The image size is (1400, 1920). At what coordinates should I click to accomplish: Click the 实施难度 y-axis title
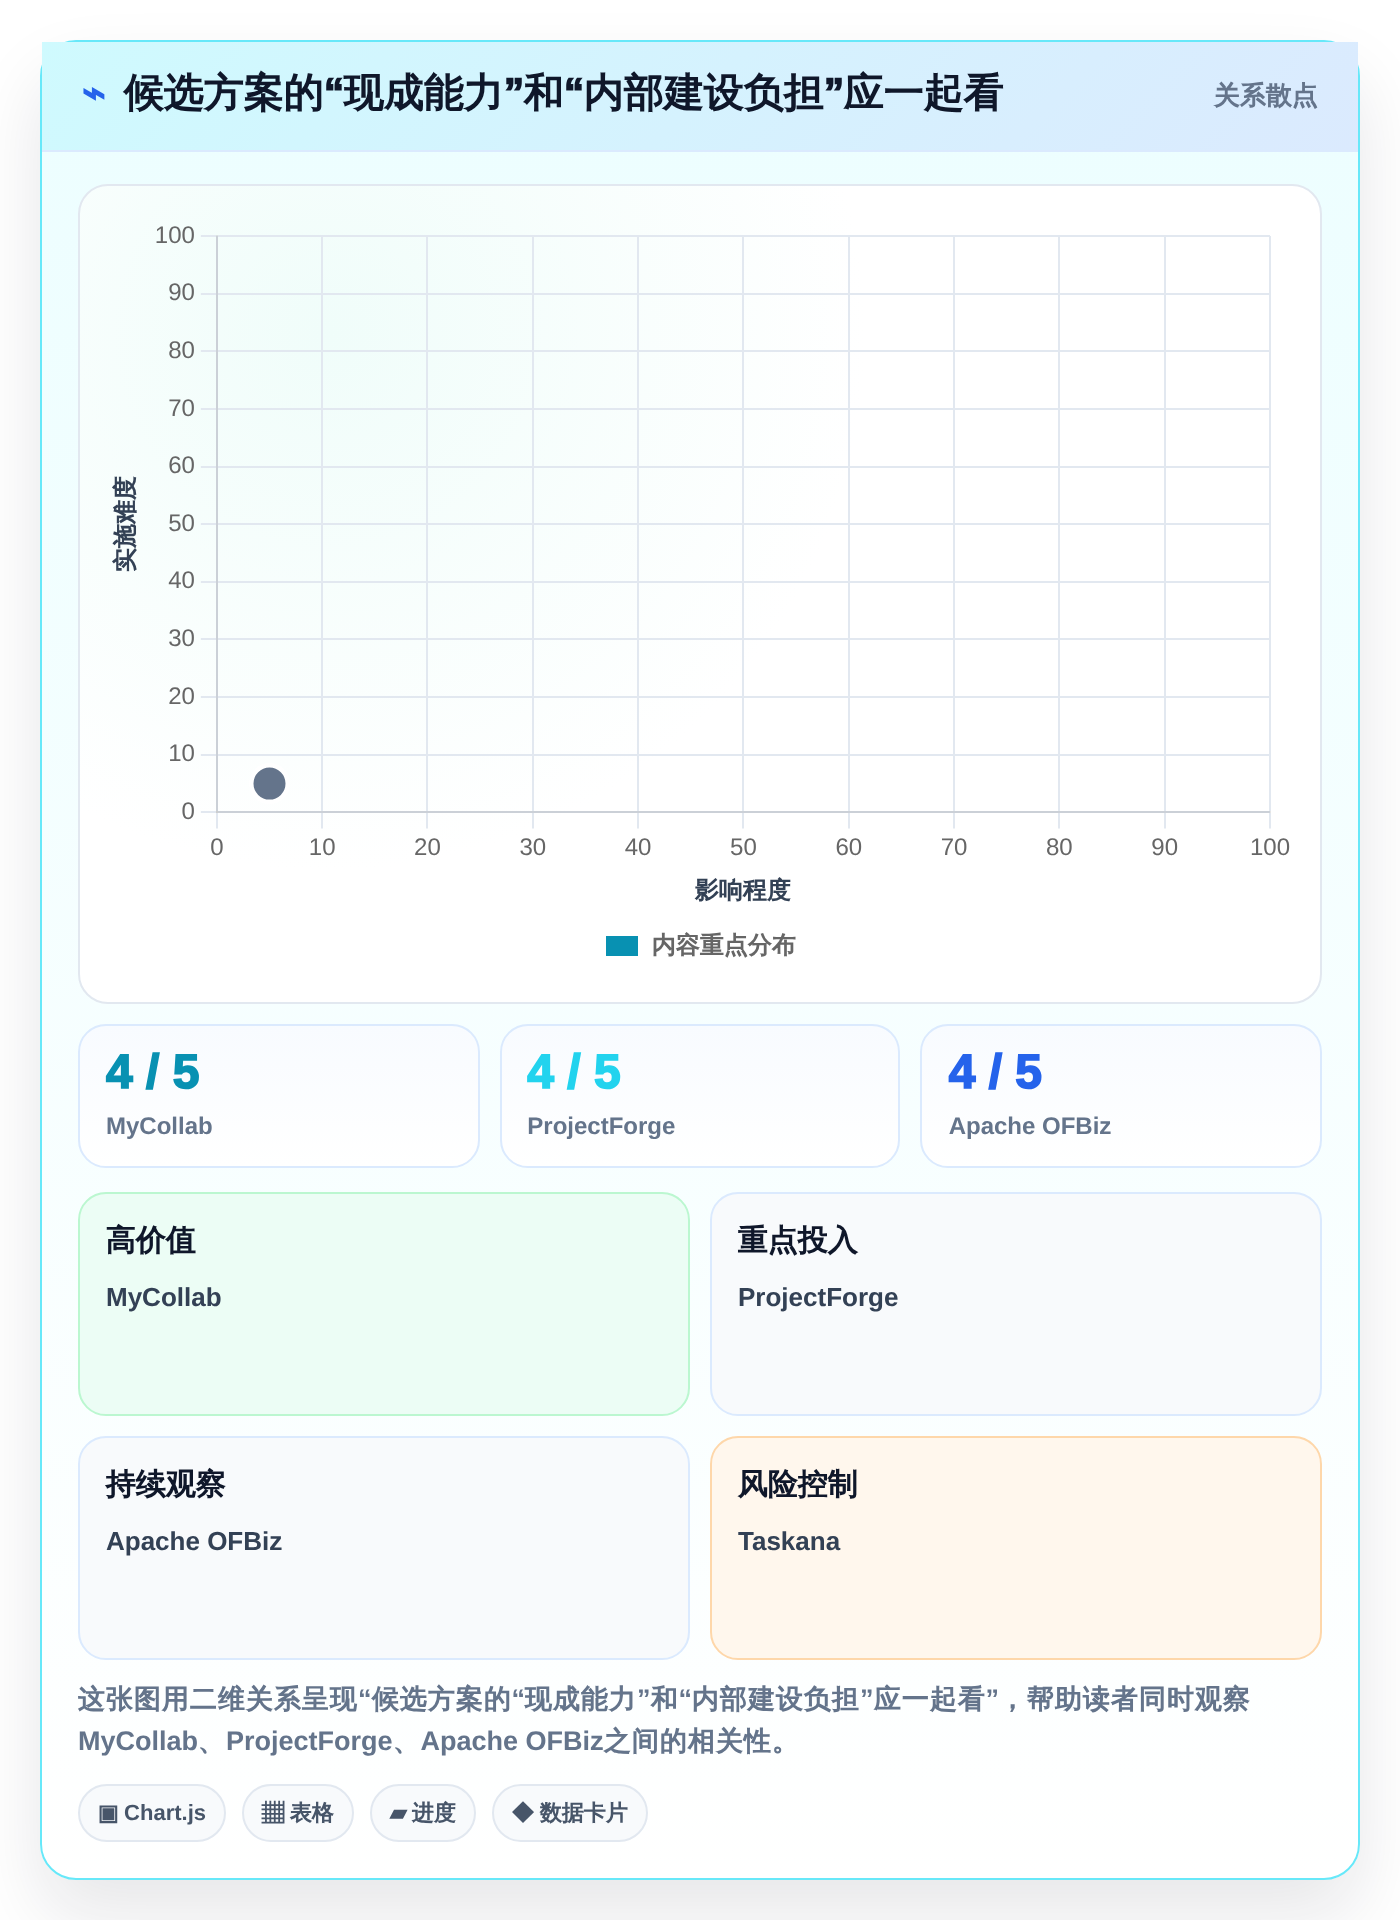point(125,524)
